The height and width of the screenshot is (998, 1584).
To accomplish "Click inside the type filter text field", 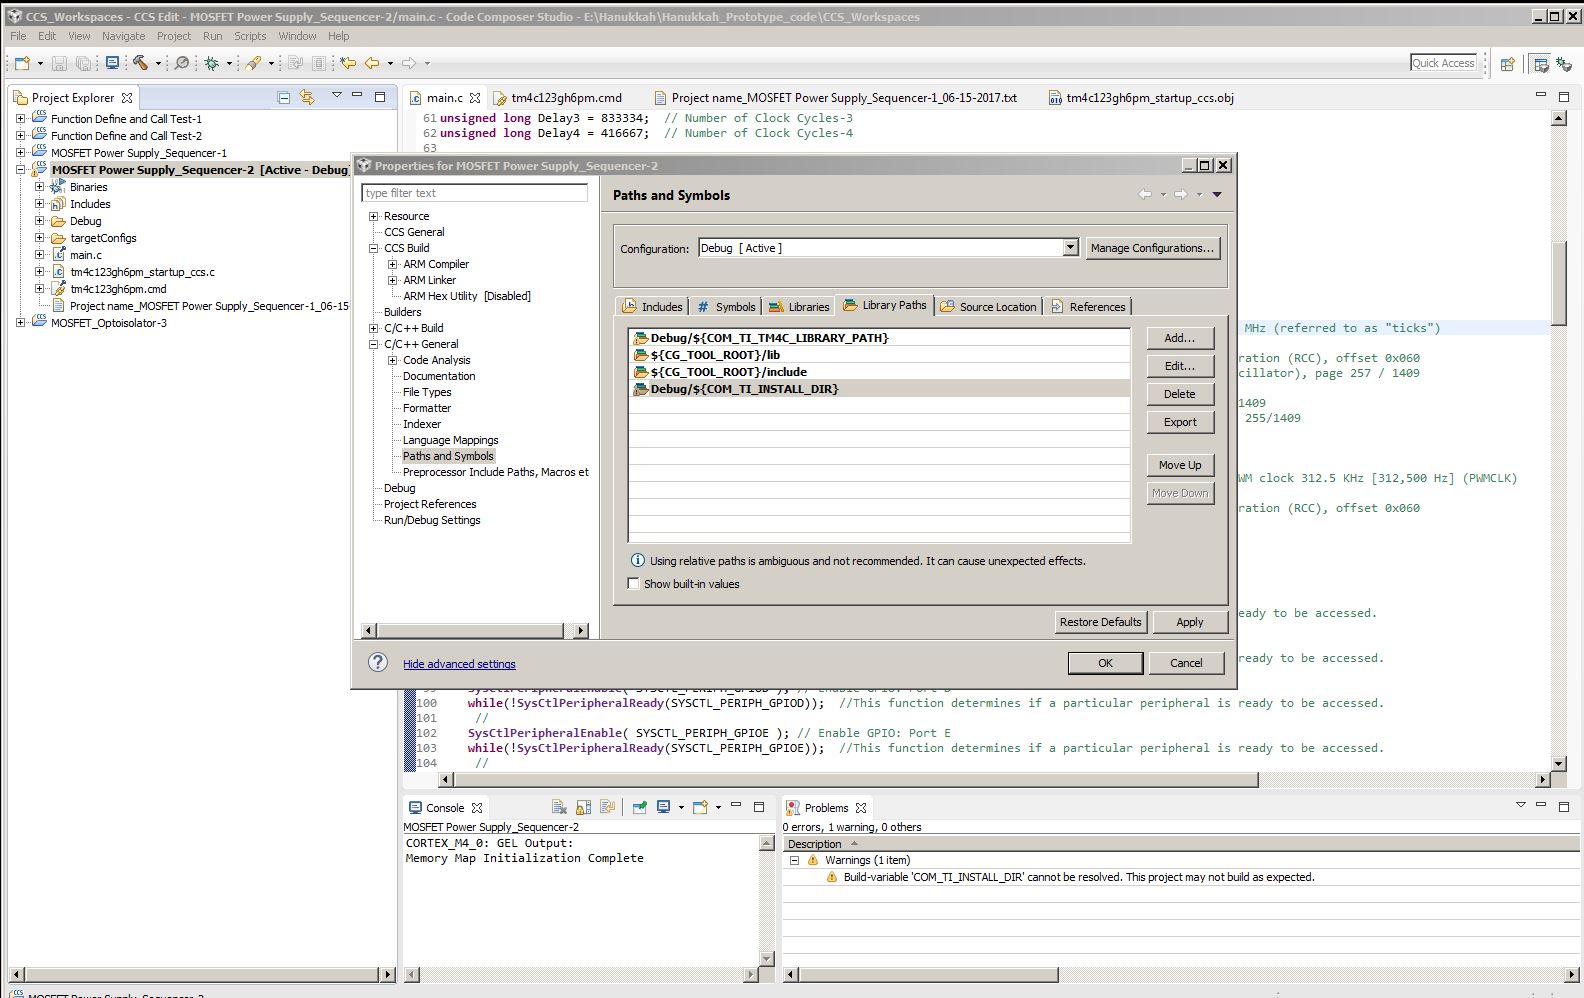I will click(x=474, y=193).
